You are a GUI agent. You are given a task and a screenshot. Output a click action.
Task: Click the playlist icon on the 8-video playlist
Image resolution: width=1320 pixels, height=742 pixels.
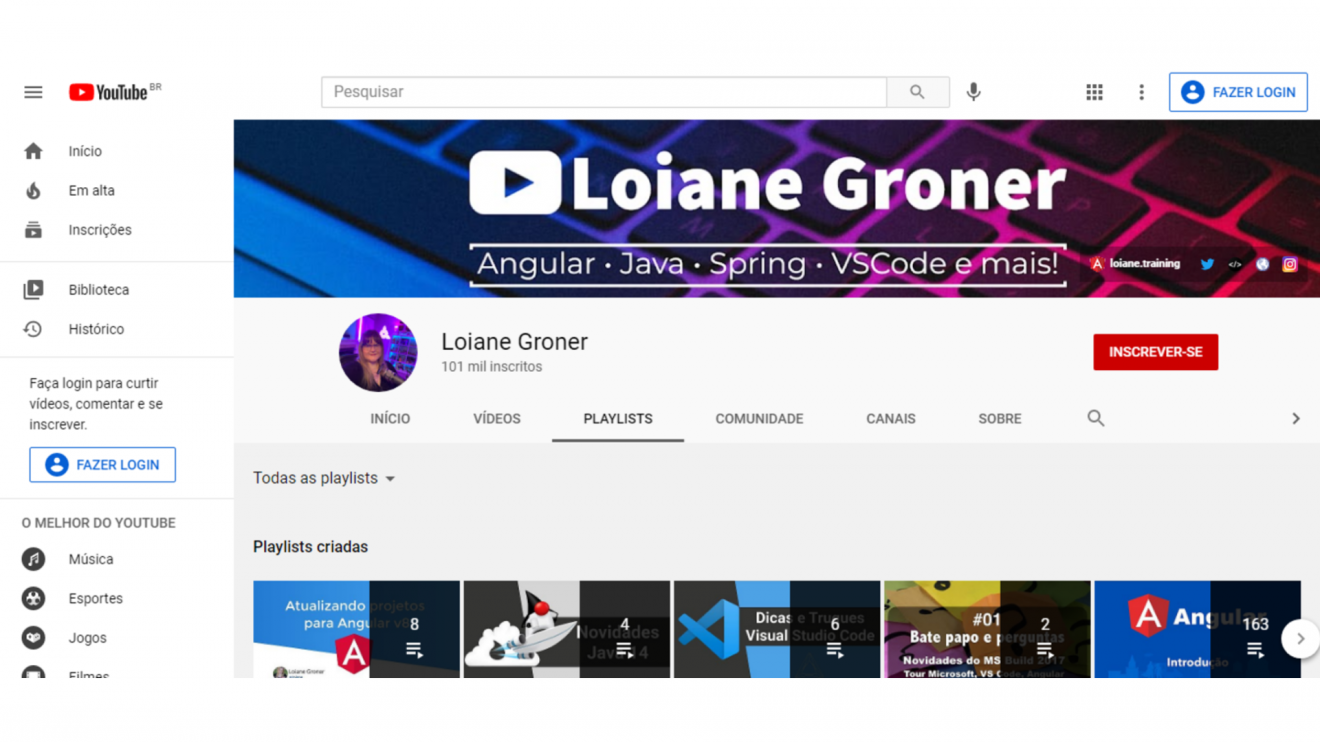coord(414,650)
